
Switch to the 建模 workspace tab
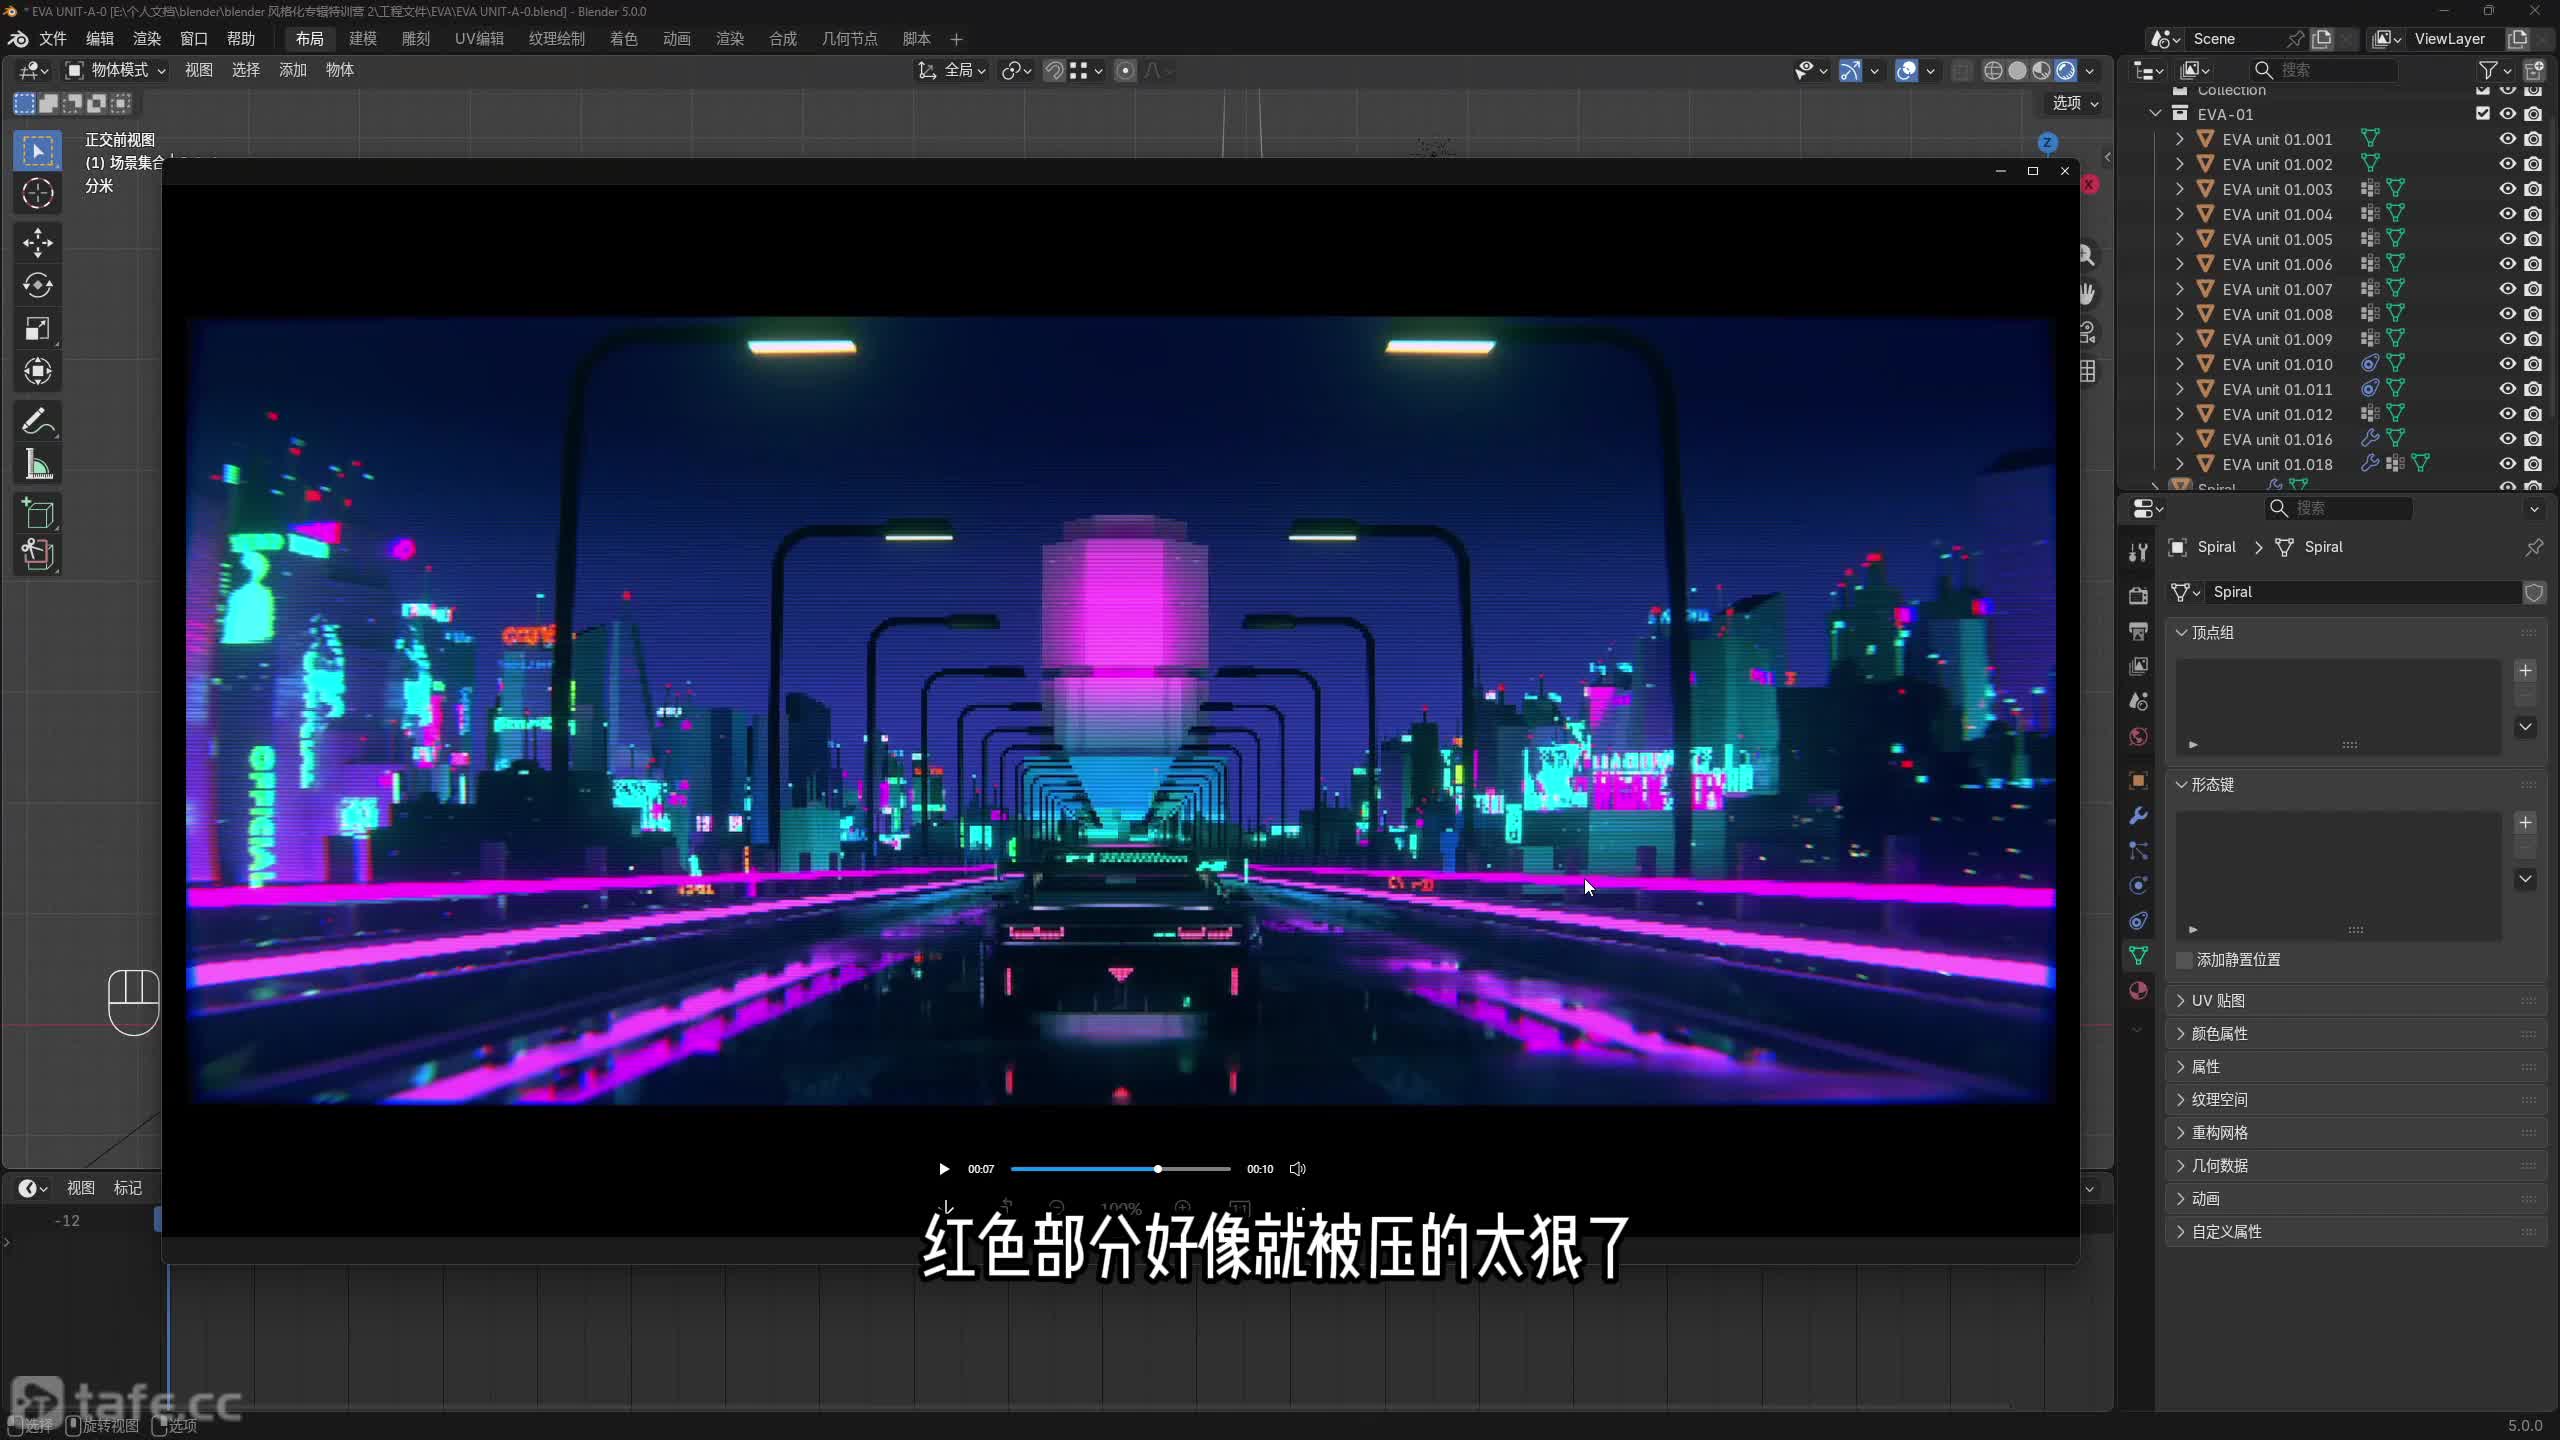click(362, 39)
